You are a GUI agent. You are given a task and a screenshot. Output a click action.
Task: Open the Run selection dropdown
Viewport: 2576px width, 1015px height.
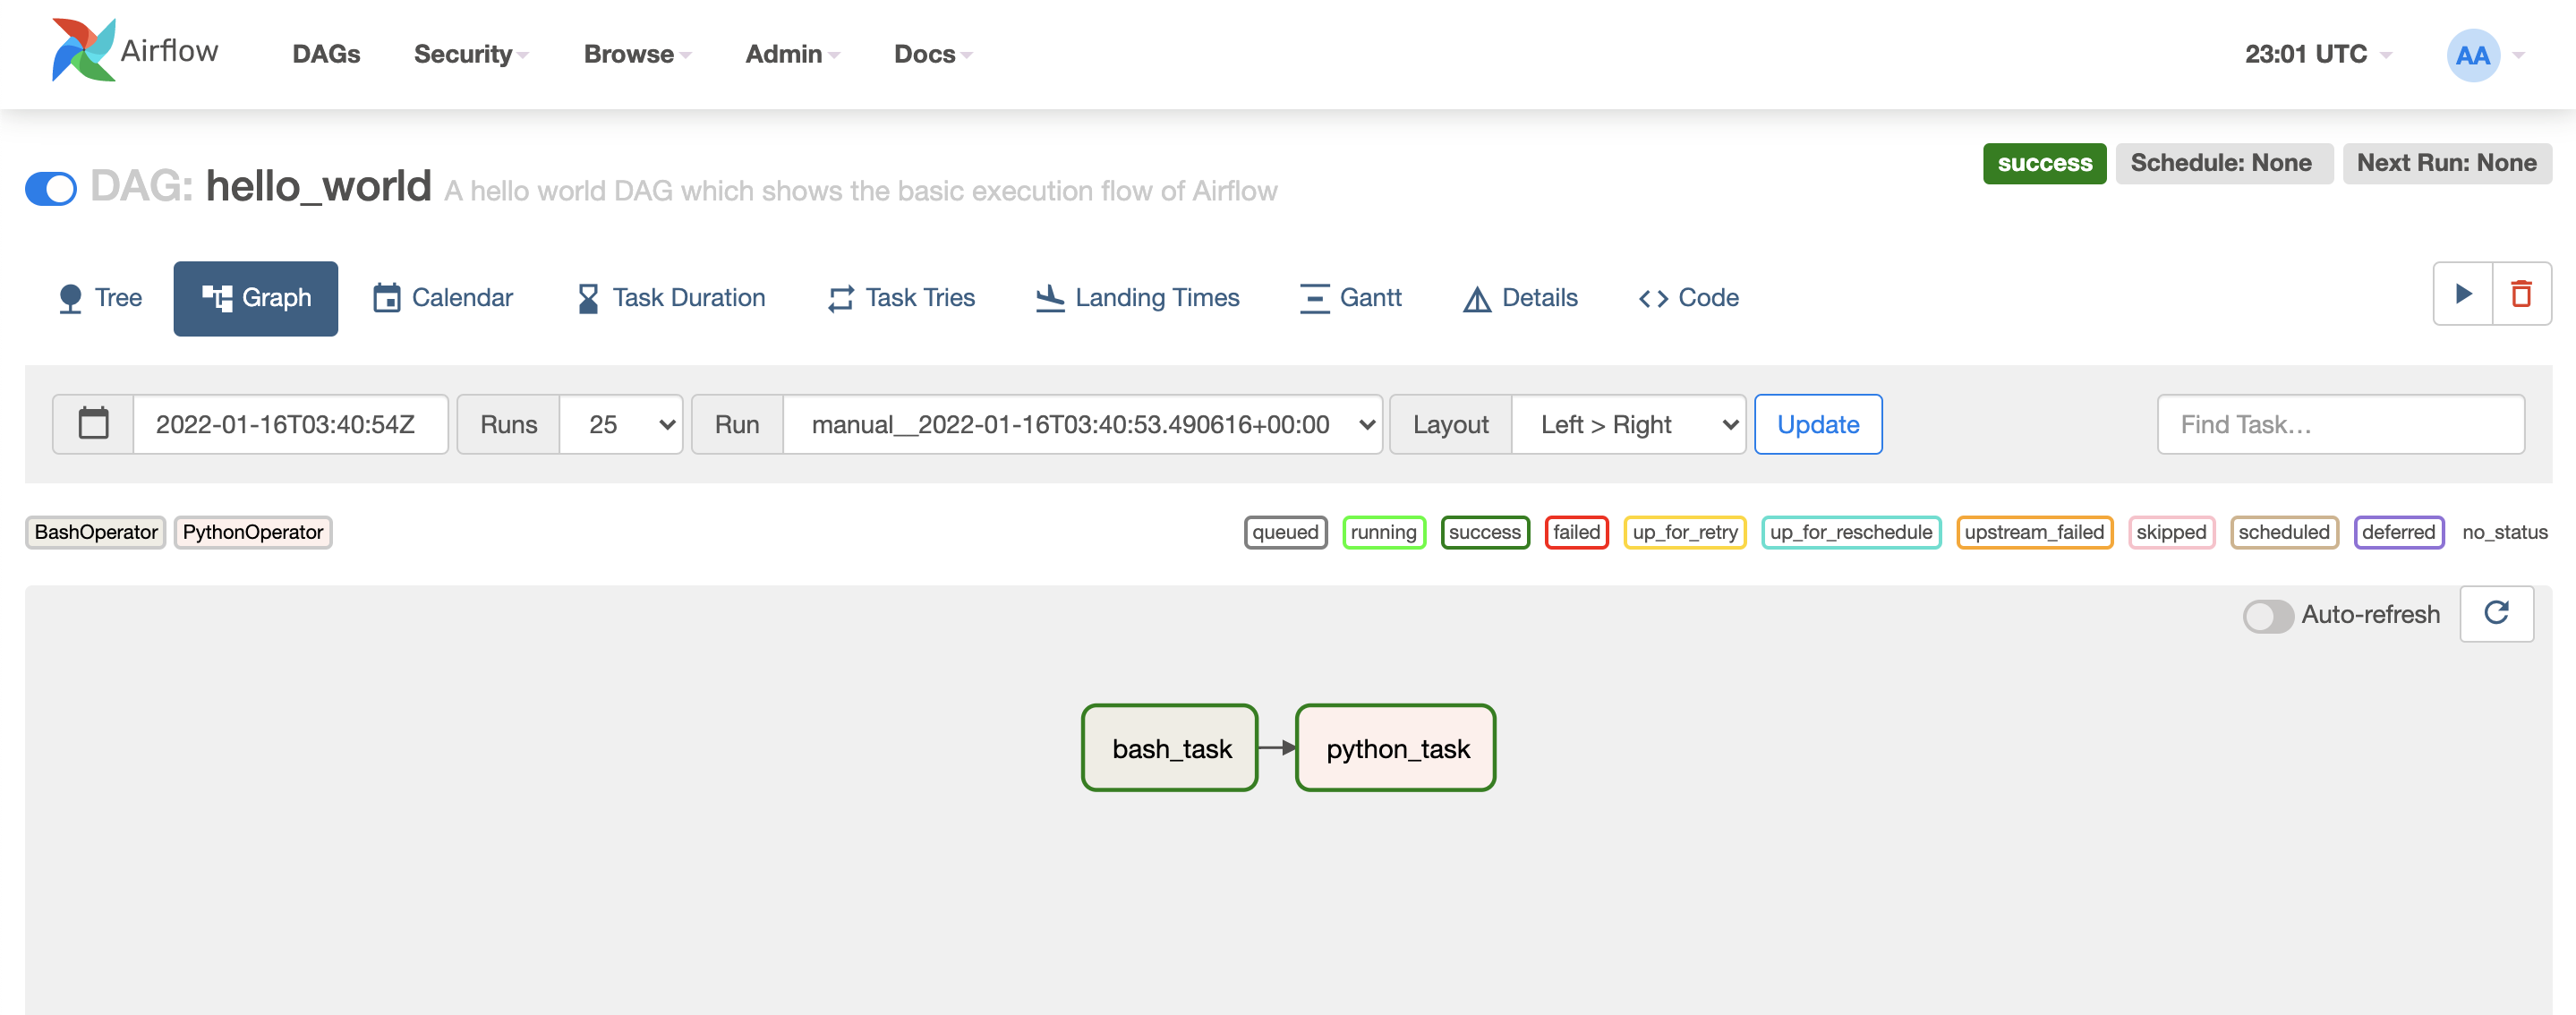[x=1082, y=424]
